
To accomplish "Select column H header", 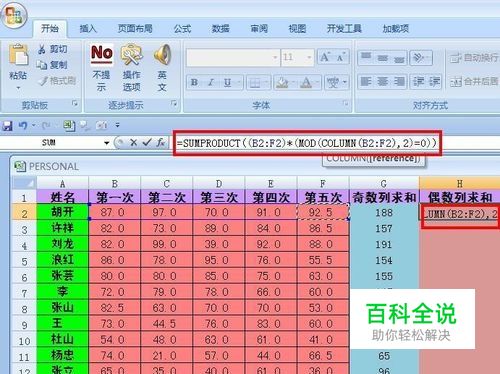I will click(459, 183).
